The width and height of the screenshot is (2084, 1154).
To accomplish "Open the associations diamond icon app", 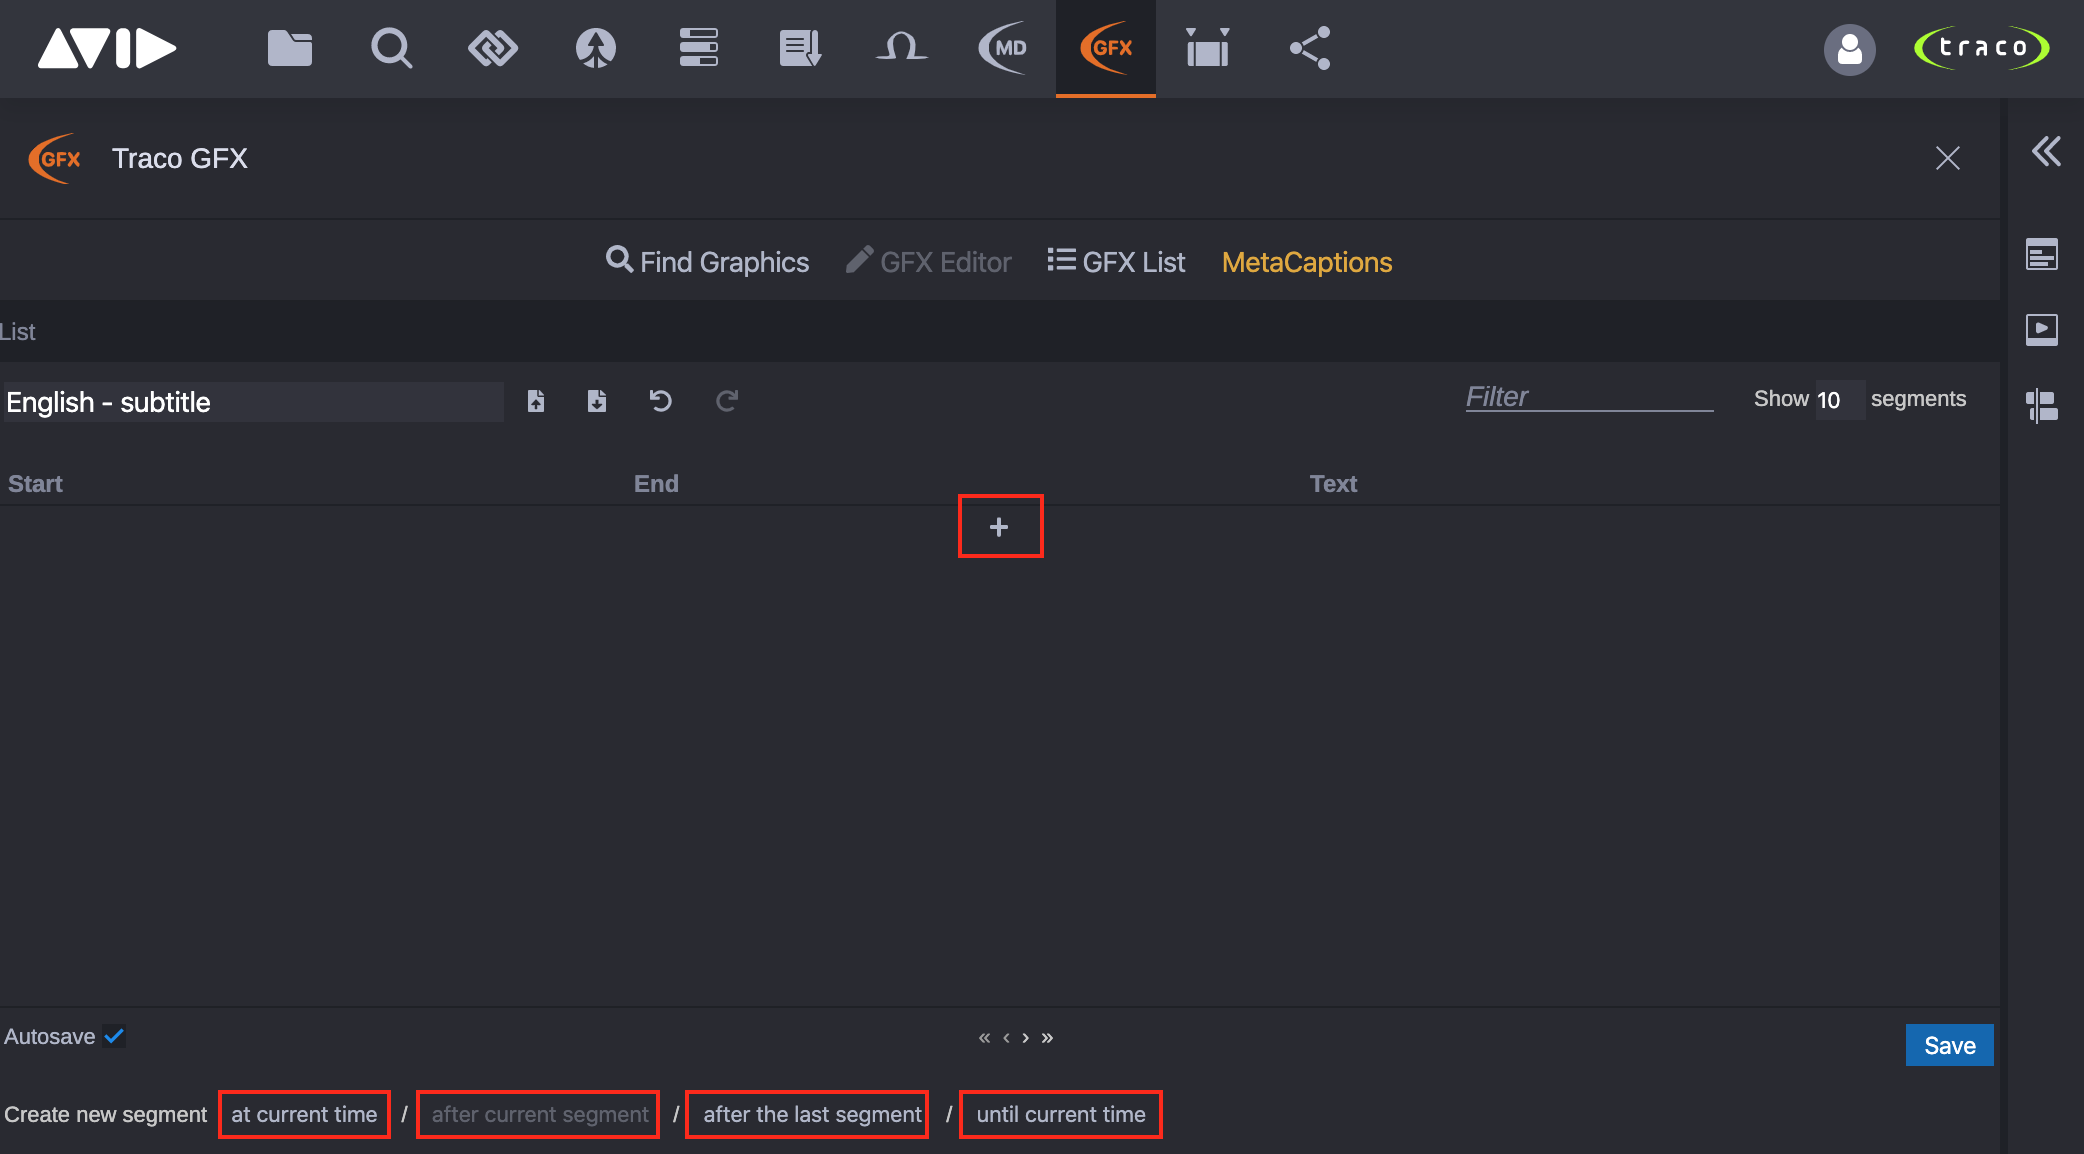I will click(493, 48).
